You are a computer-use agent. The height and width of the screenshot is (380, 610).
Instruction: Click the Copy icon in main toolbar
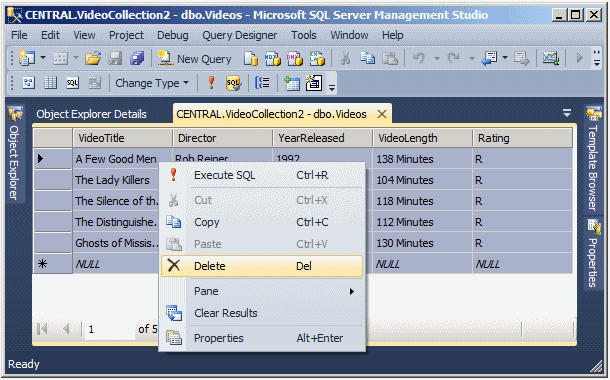[x=367, y=59]
